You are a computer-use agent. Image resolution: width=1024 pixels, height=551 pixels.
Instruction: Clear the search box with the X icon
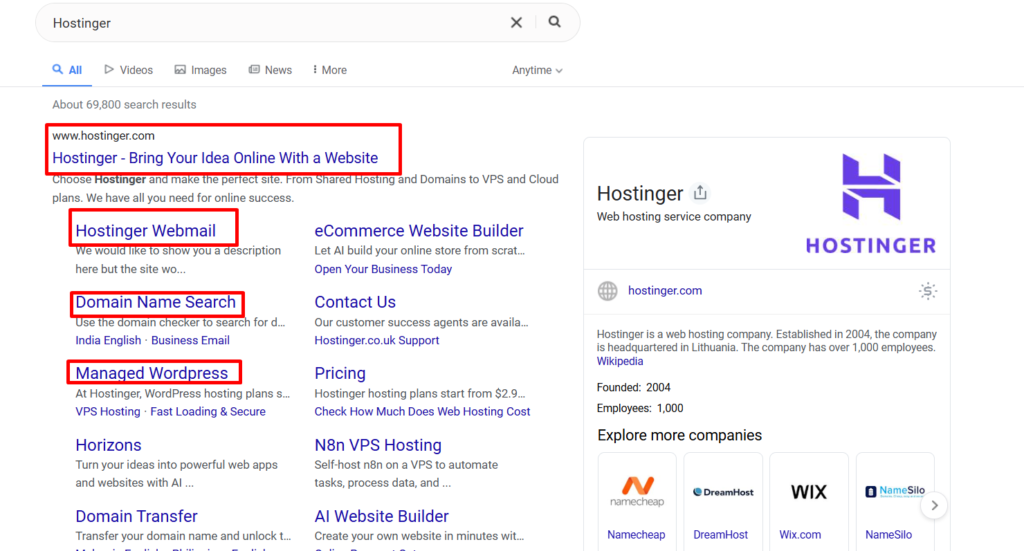tap(516, 23)
